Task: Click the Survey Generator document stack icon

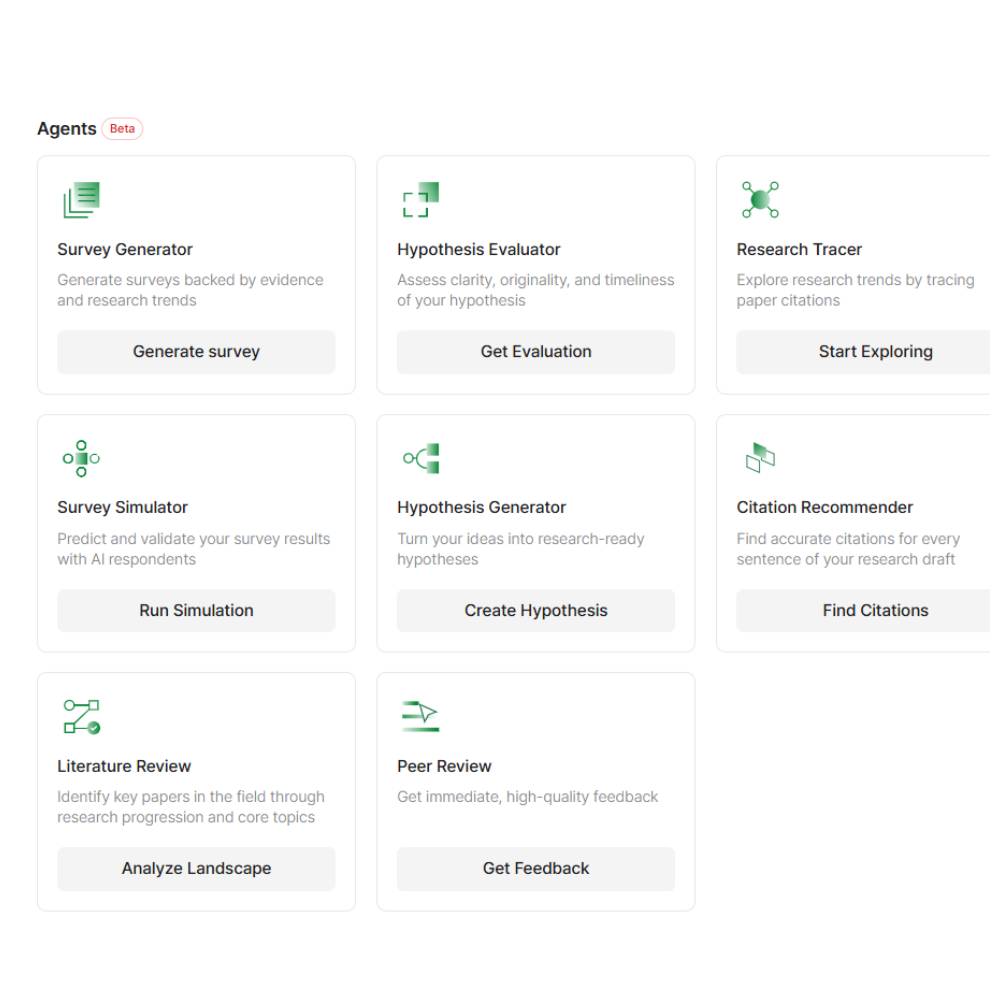Action: (x=82, y=198)
